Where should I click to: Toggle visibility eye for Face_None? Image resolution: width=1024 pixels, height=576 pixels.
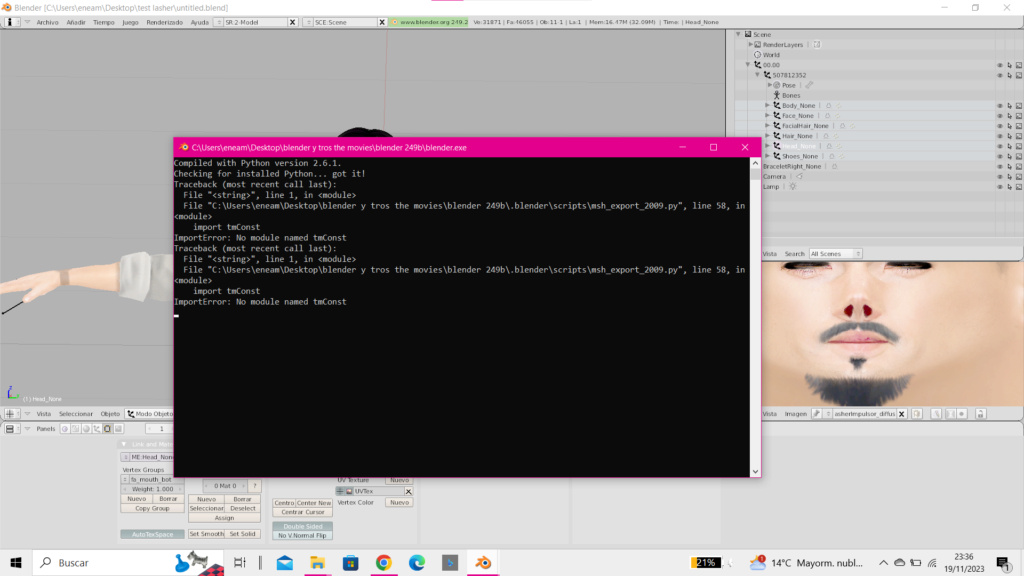[x=999, y=116]
